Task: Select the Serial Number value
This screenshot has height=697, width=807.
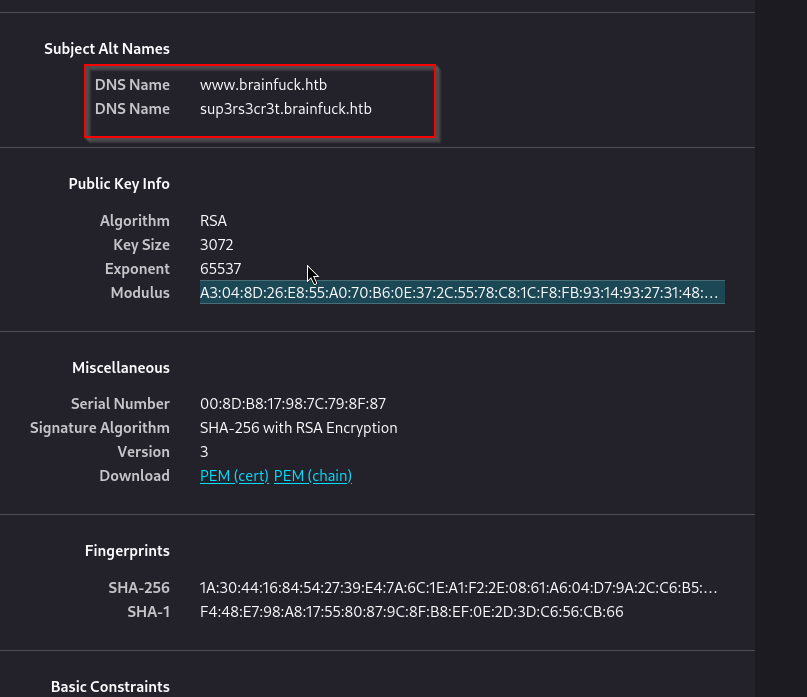Action: 292,404
